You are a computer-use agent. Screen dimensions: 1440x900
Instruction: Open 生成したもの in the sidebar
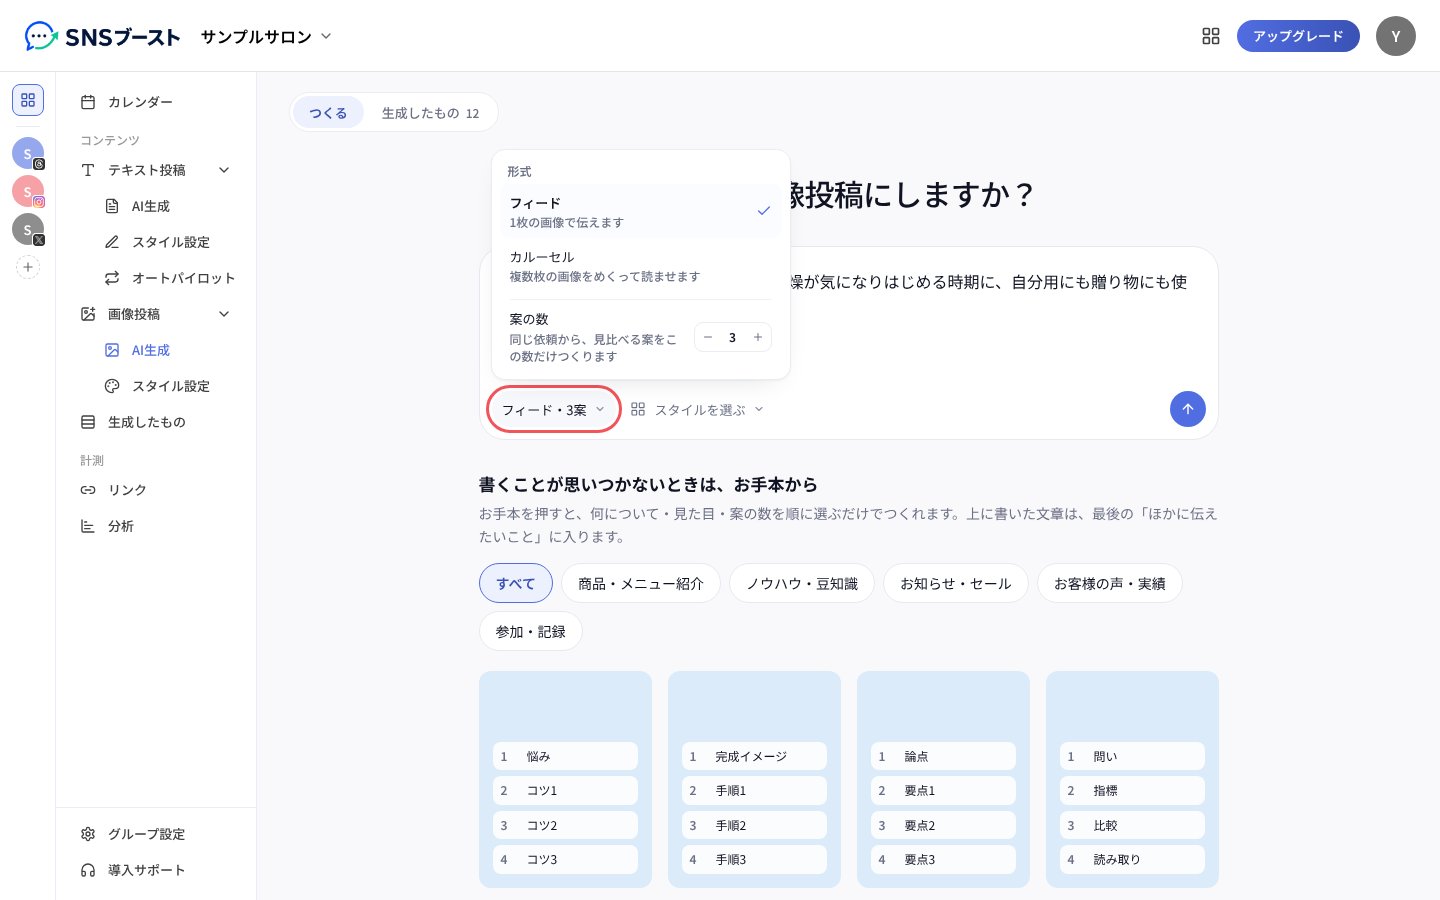pos(156,422)
